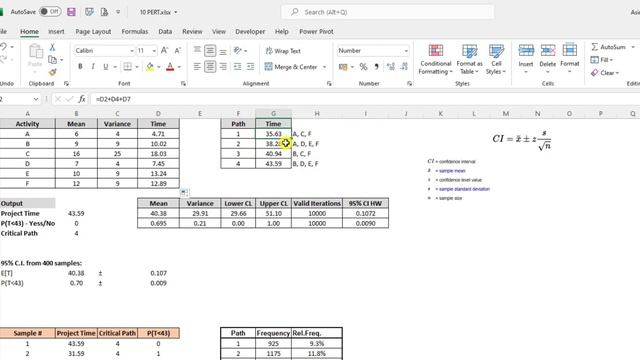Image resolution: width=640 pixels, height=360 pixels.
Task: Open the Alignment dialog launcher
Action: [x=329, y=83]
